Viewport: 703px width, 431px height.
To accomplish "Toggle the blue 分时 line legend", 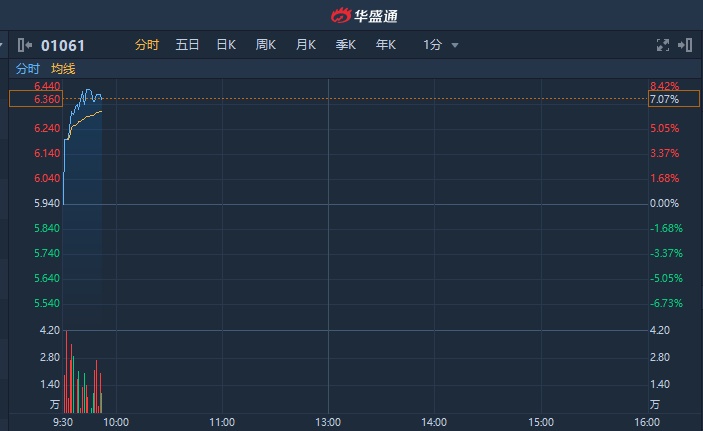I will tap(27, 69).
